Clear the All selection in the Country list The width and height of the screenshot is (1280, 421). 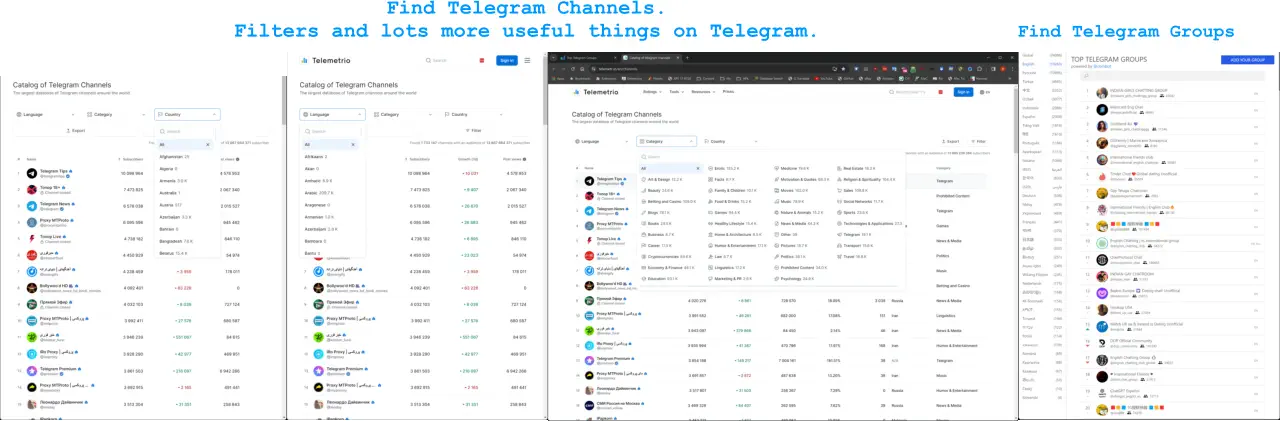208,144
